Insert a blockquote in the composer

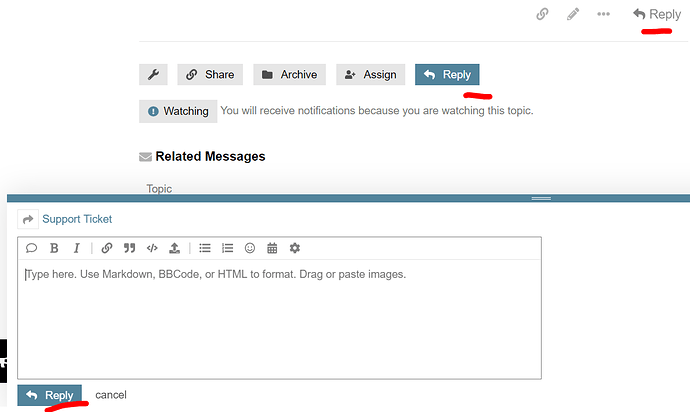coord(129,248)
